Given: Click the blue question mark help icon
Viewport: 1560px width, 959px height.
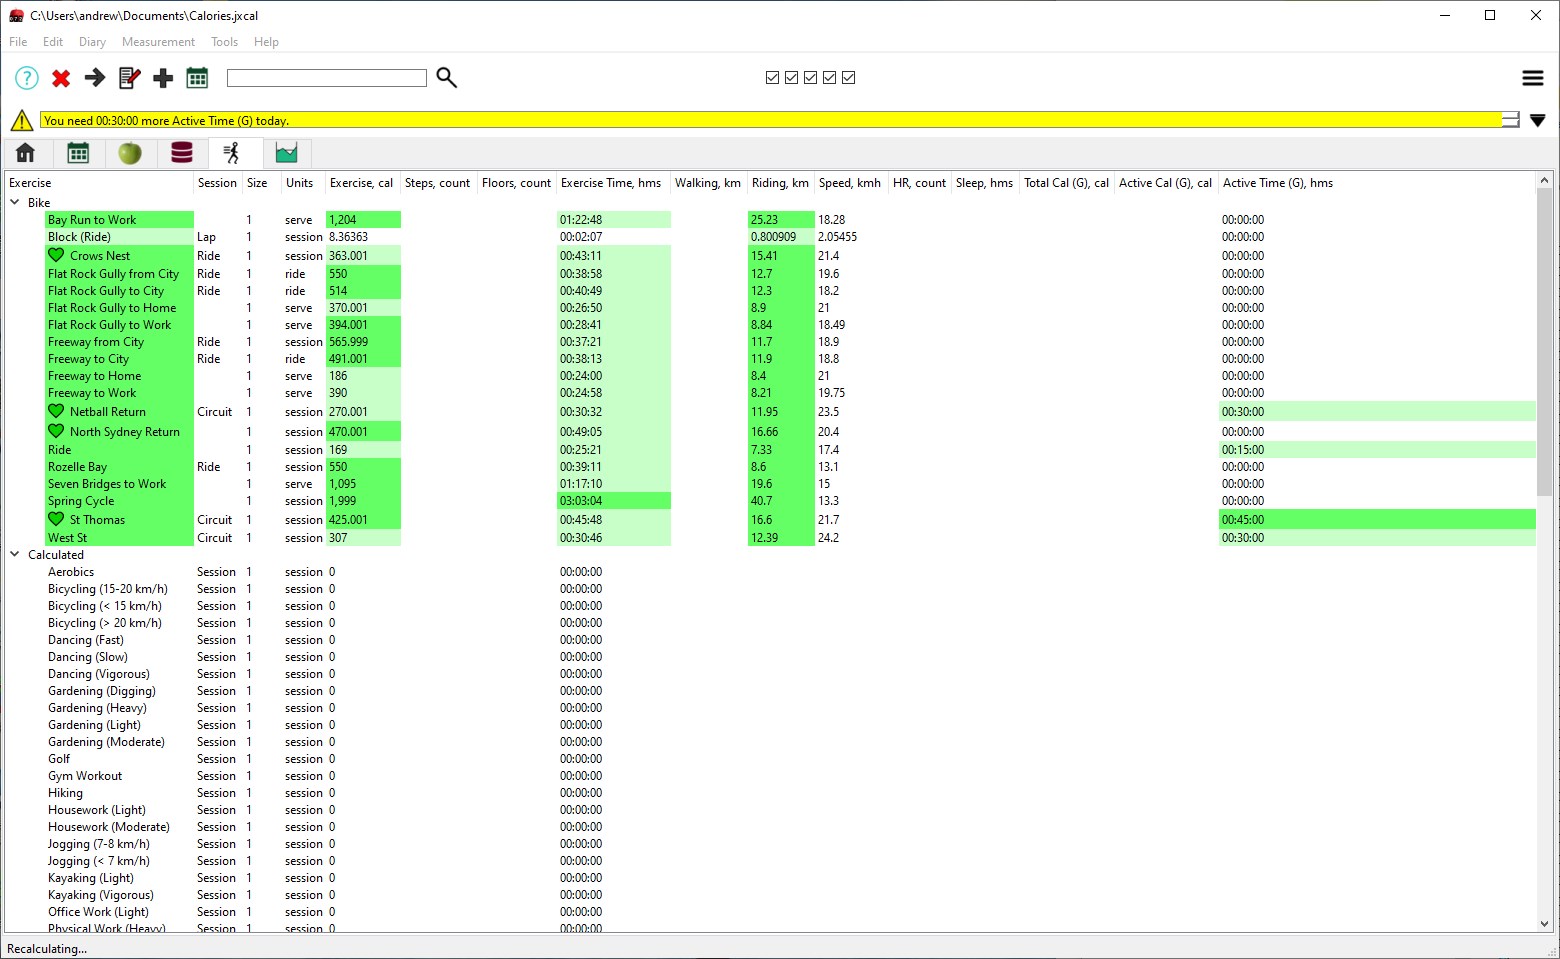Looking at the screenshot, I should (x=27, y=78).
